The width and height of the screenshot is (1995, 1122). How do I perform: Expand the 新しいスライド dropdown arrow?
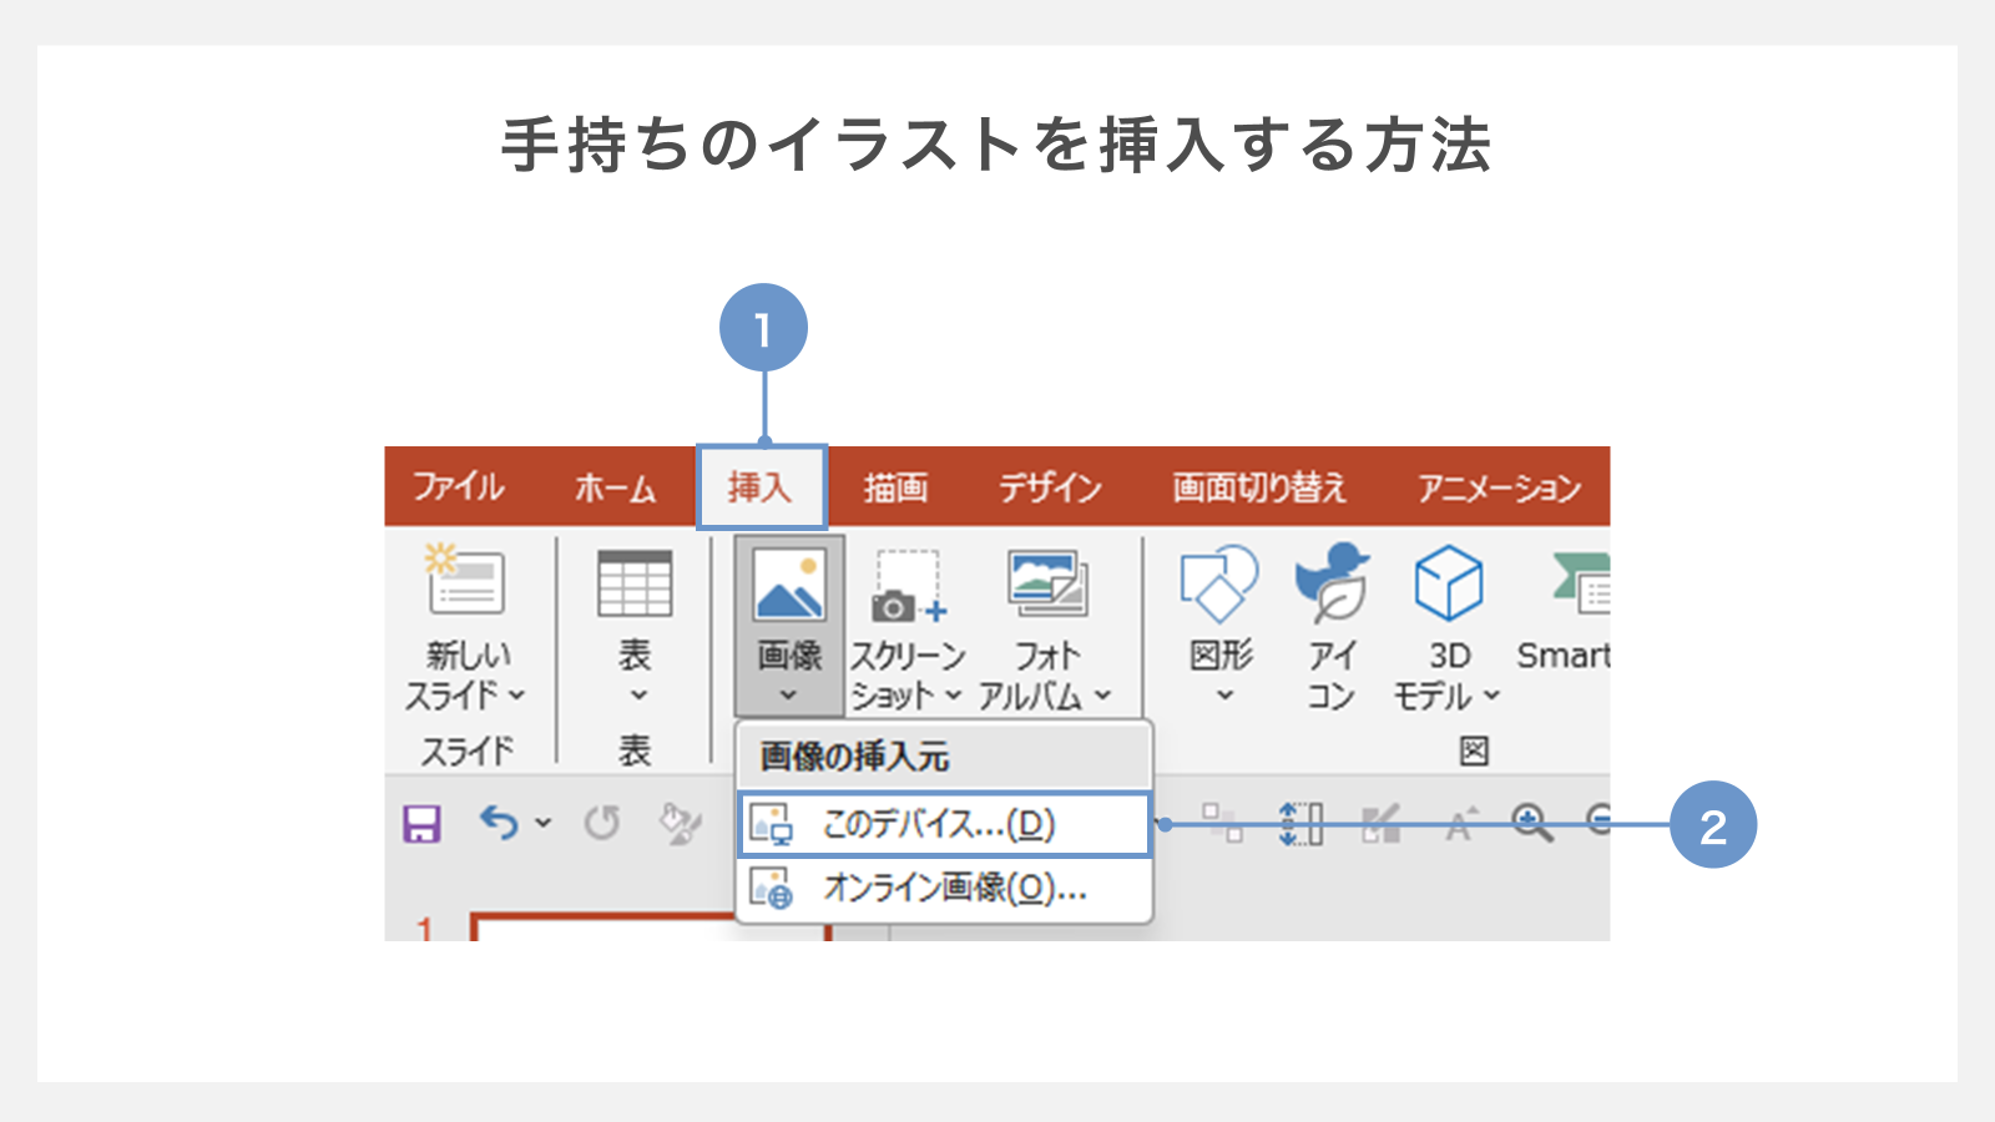[517, 695]
